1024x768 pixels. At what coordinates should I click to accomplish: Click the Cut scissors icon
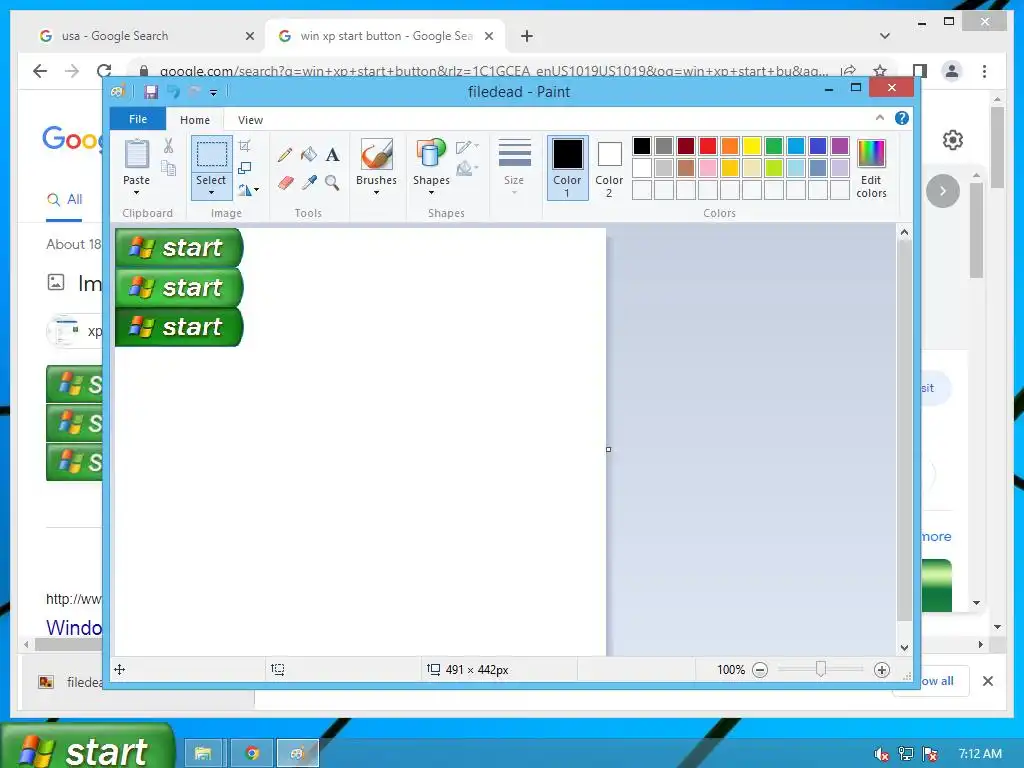(x=168, y=145)
